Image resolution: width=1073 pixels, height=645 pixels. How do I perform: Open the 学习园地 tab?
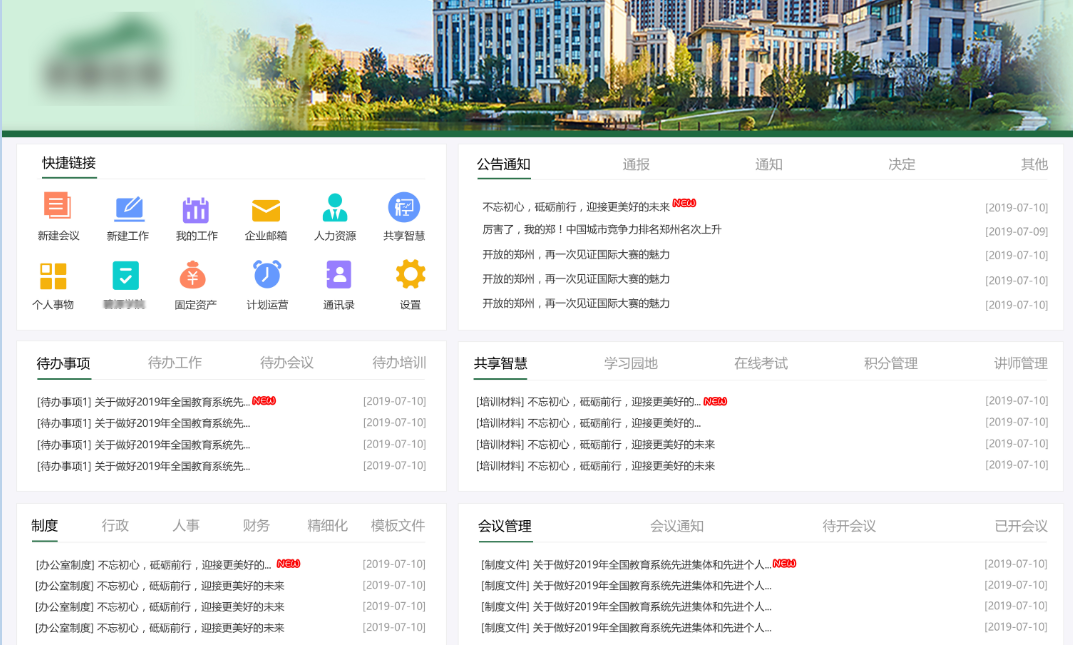630,363
